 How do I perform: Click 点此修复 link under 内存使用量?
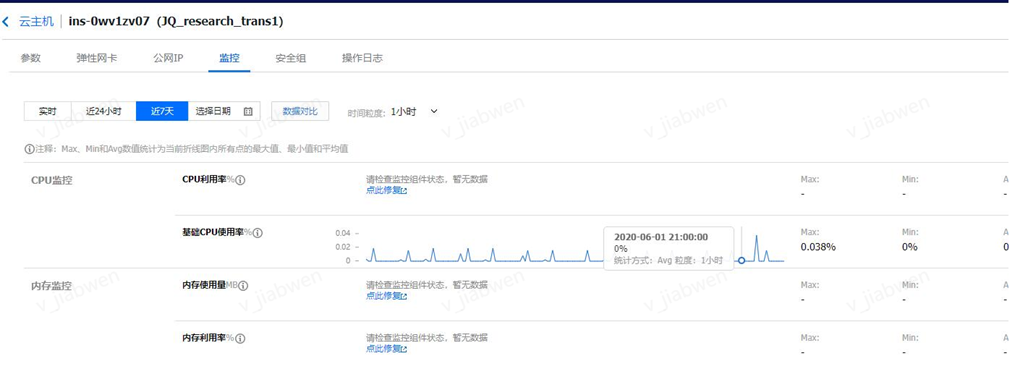(383, 296)
